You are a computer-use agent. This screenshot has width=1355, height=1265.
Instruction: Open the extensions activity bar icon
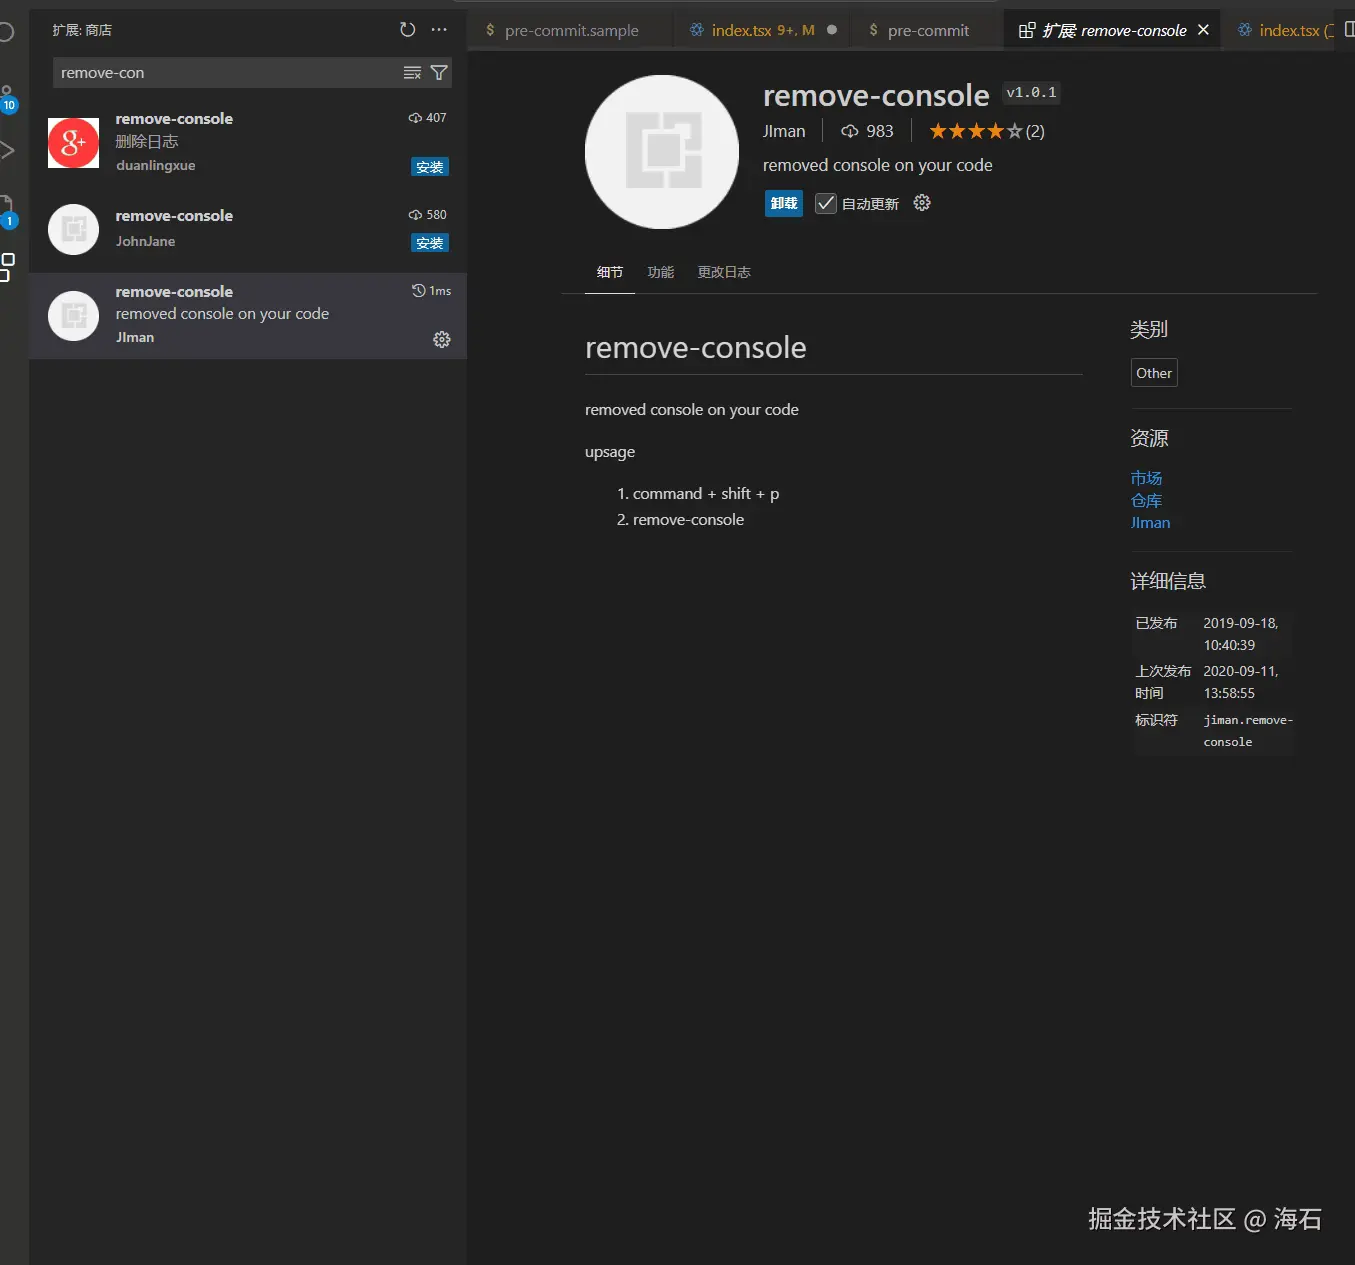[x=7, y=267]
